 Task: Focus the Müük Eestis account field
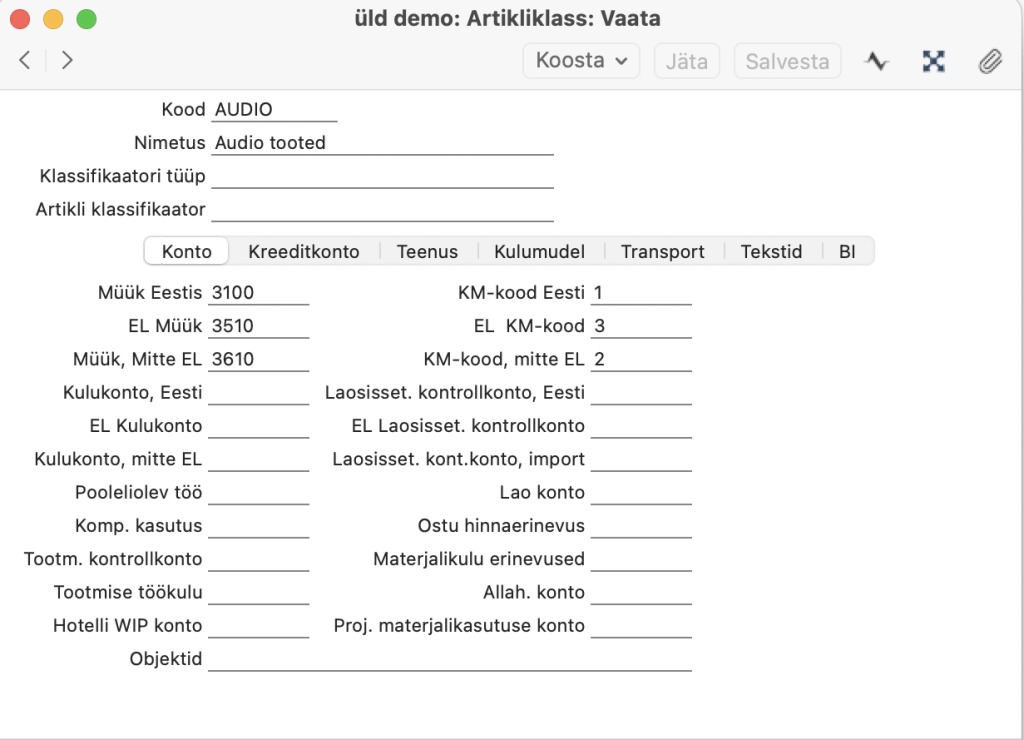(258, 293)
